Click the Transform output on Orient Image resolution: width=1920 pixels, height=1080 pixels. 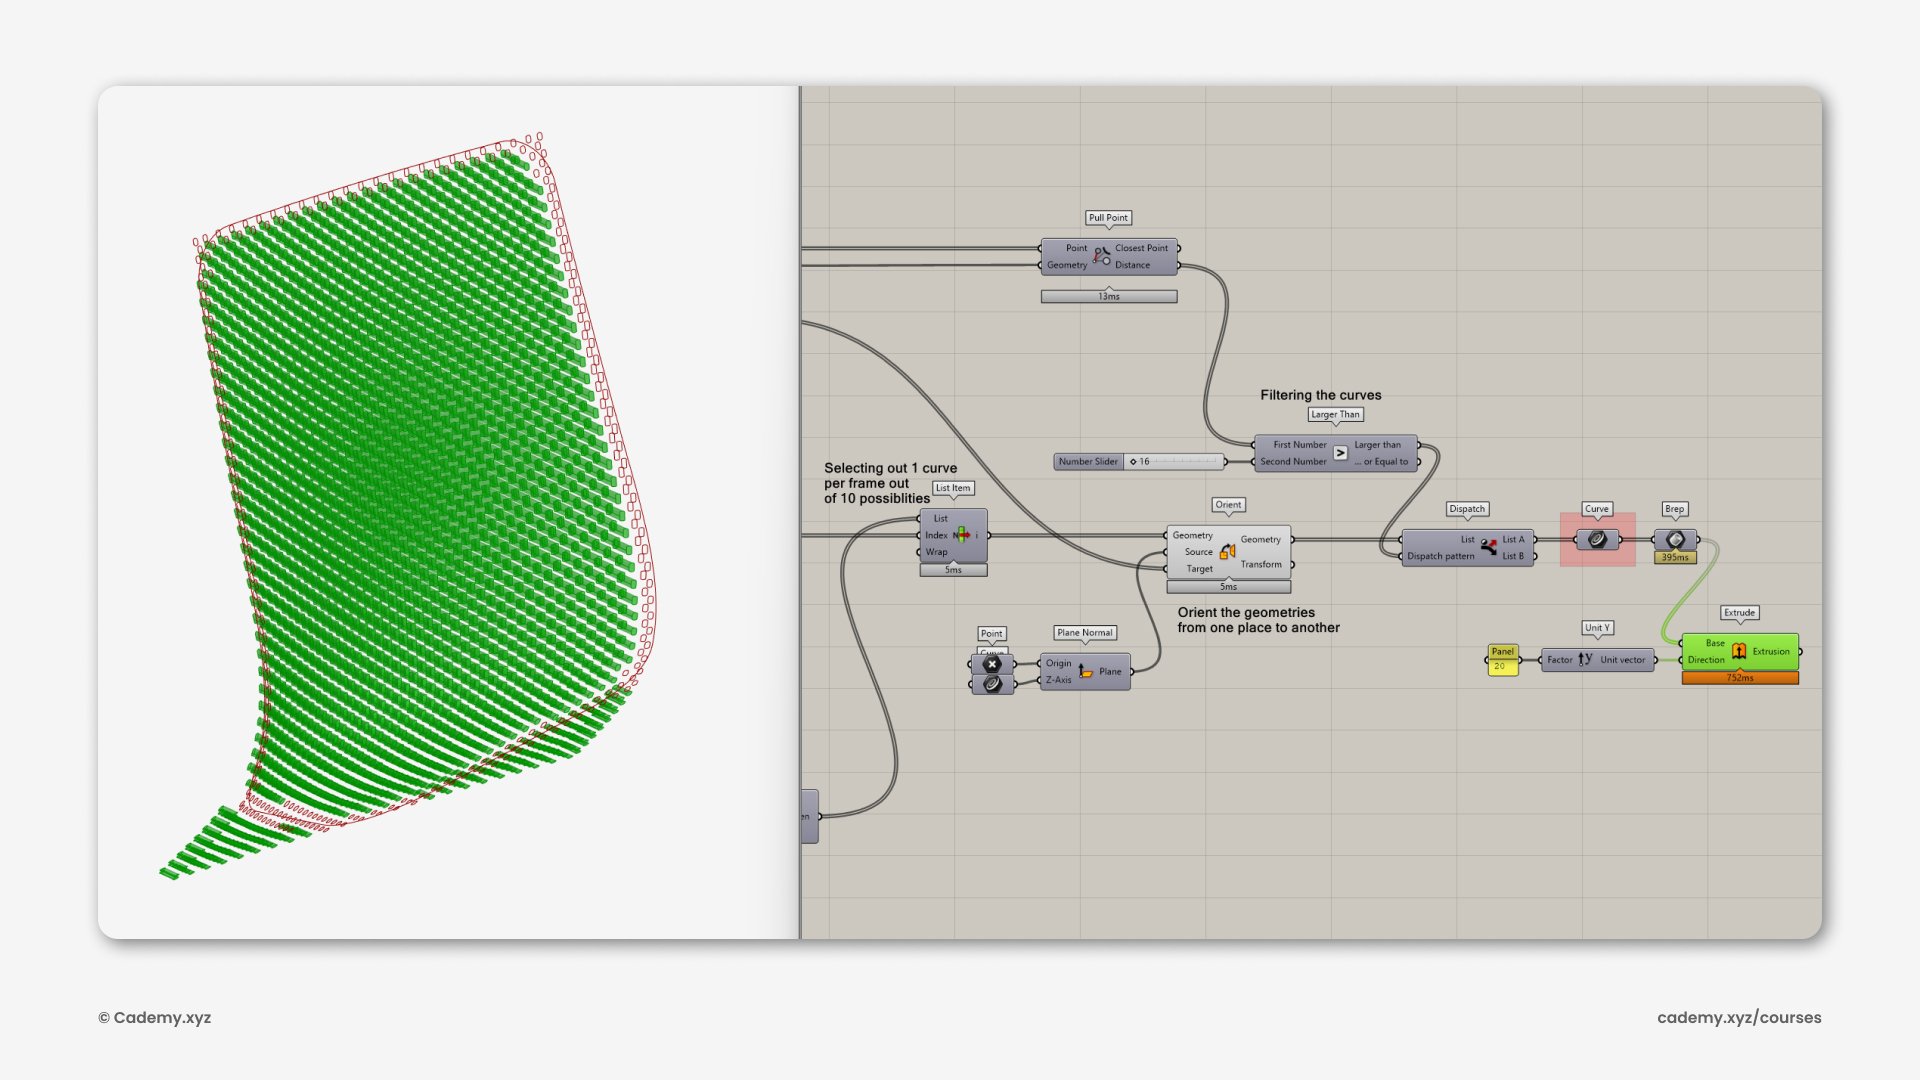click(x=1261, y=564)
